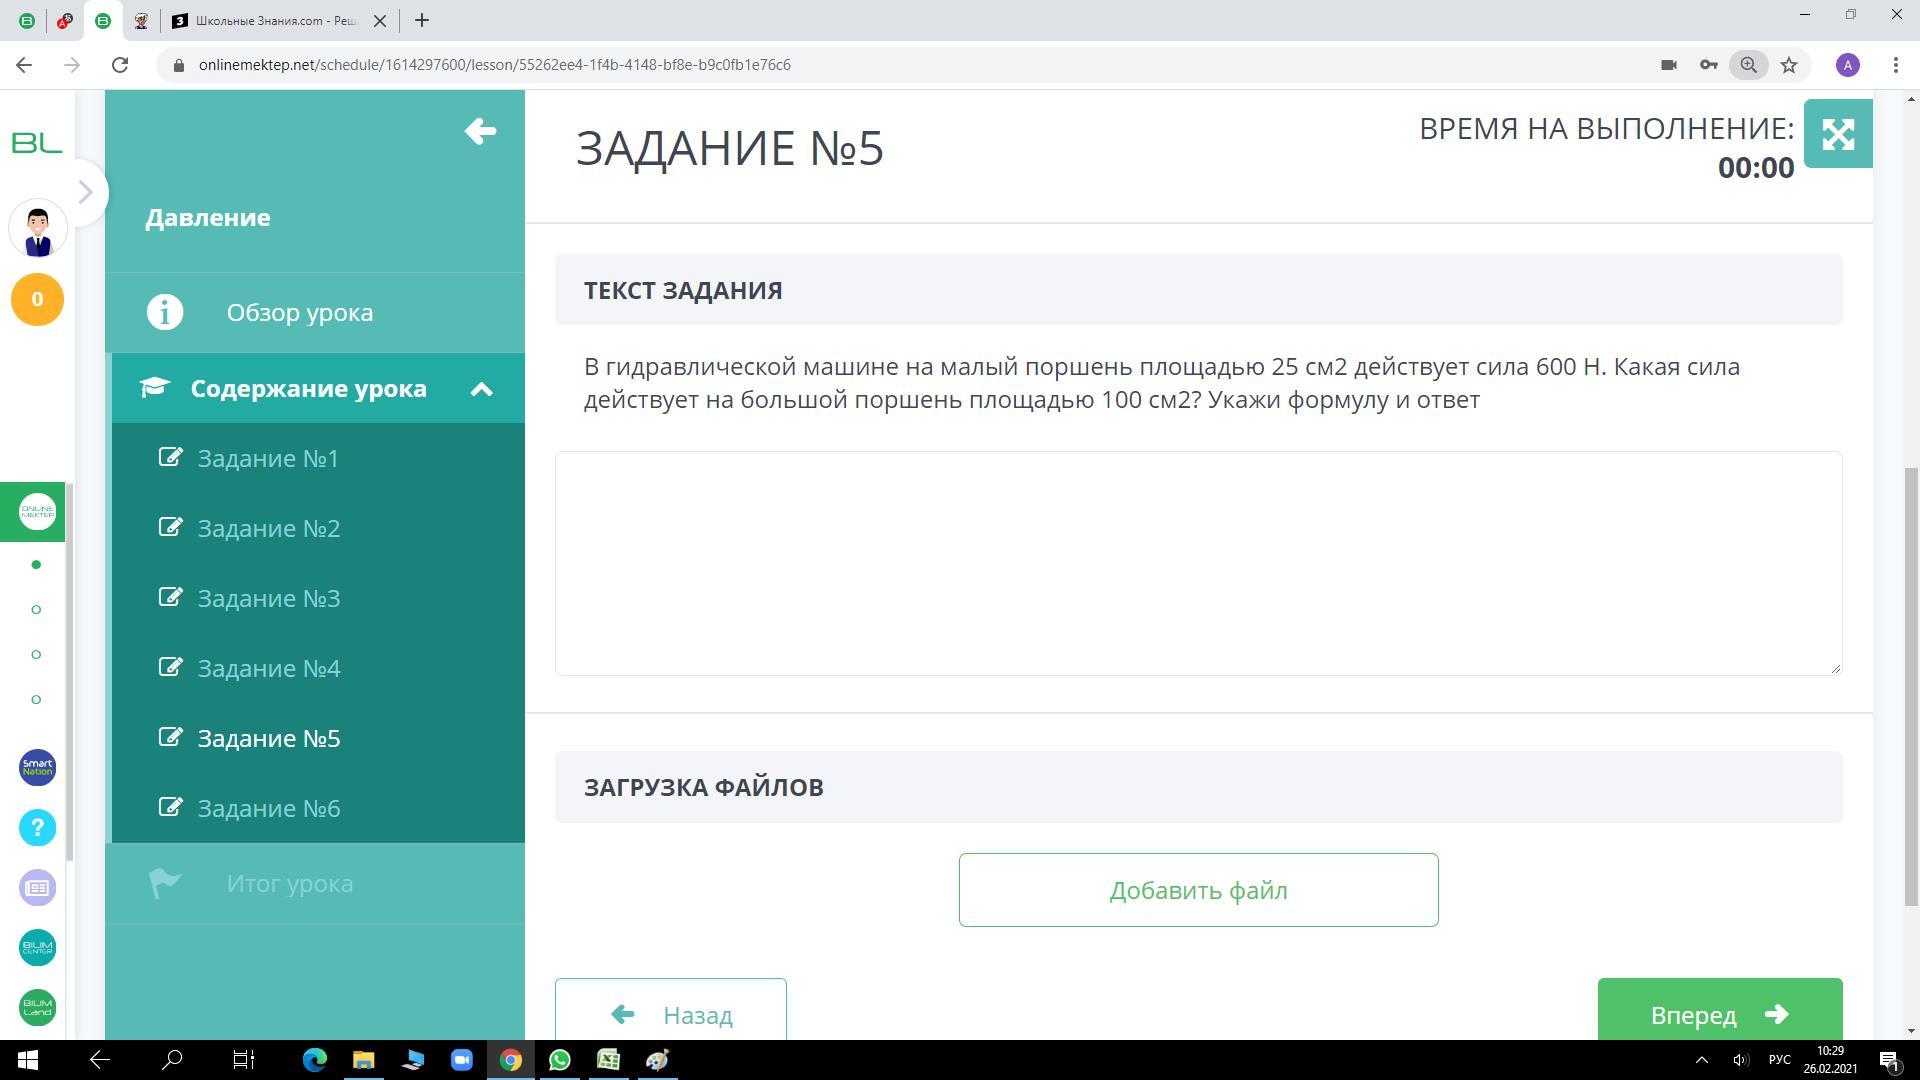This screenshot has width=1920, height=1080.
Task: Click the blue question mark help icon
Action: [x=37, y=827]
